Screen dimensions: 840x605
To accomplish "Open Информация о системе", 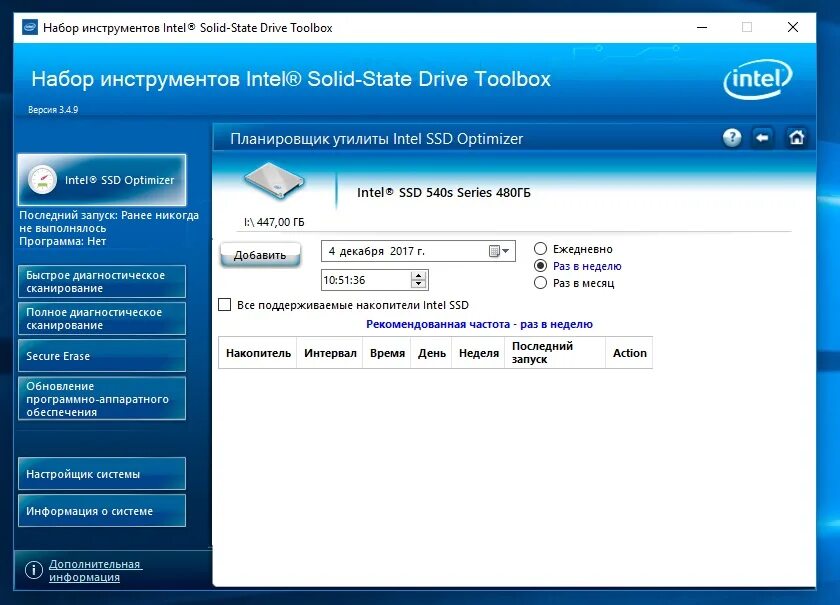I will tap(102, 511).
